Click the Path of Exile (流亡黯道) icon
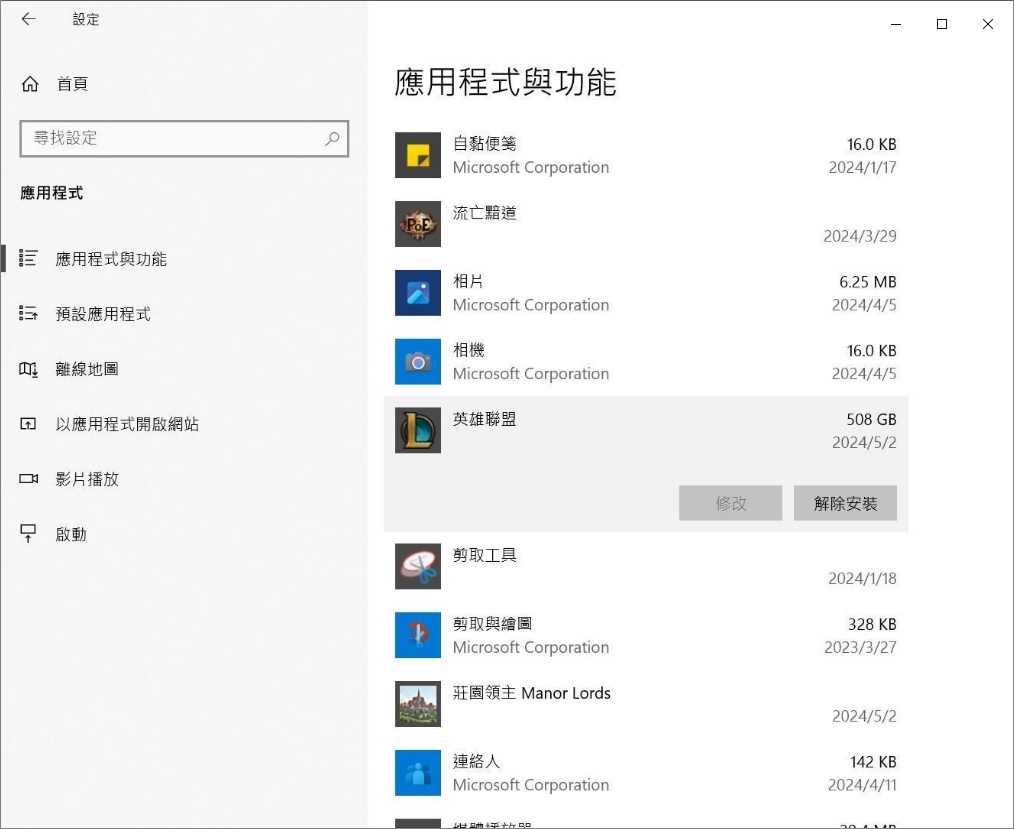 [418, 224]
